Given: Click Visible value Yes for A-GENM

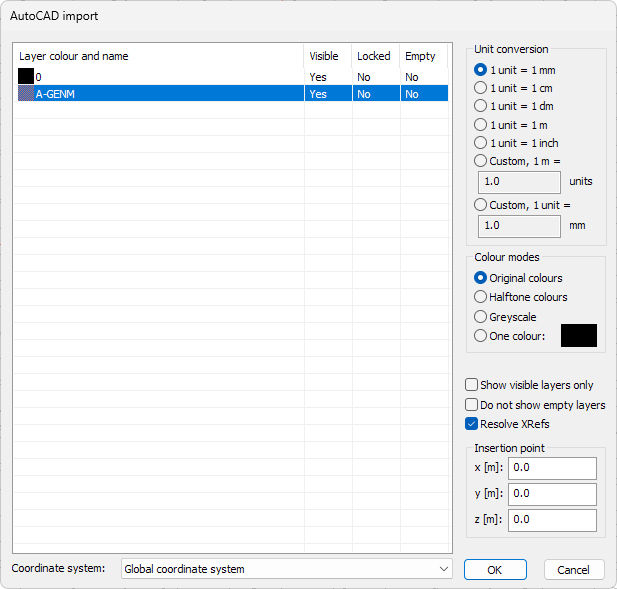Looking at the screenshot, I should pyautogui.click(x=318, y=94).
